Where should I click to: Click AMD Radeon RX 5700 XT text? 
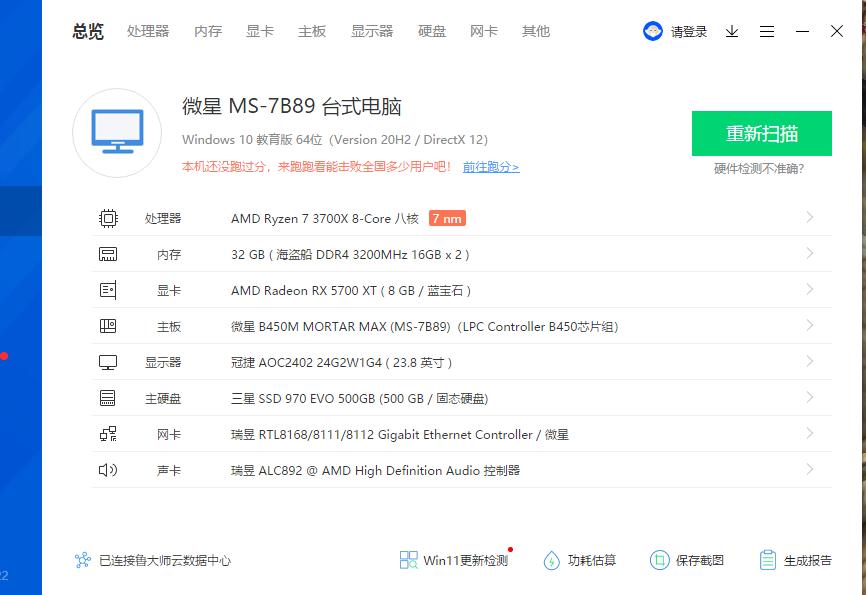[x=351, y=291]
